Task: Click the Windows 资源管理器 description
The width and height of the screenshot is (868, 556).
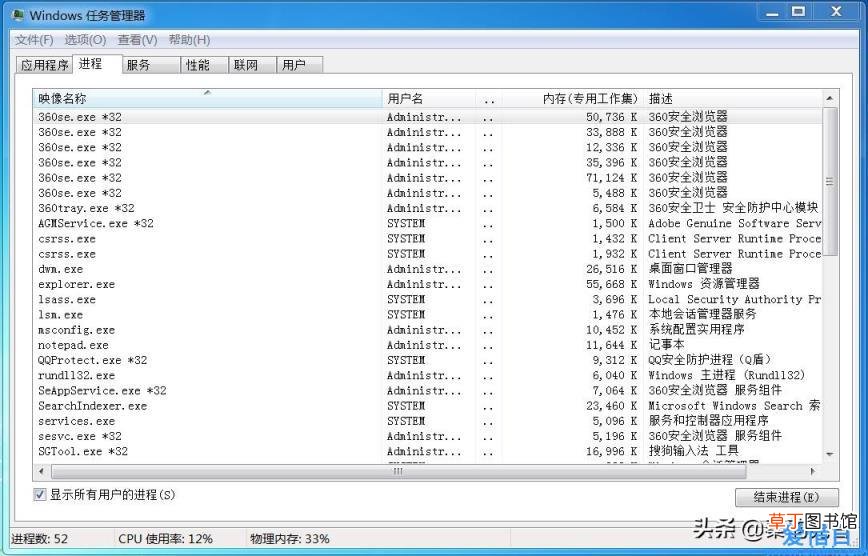Action: [x=704, y=284]
